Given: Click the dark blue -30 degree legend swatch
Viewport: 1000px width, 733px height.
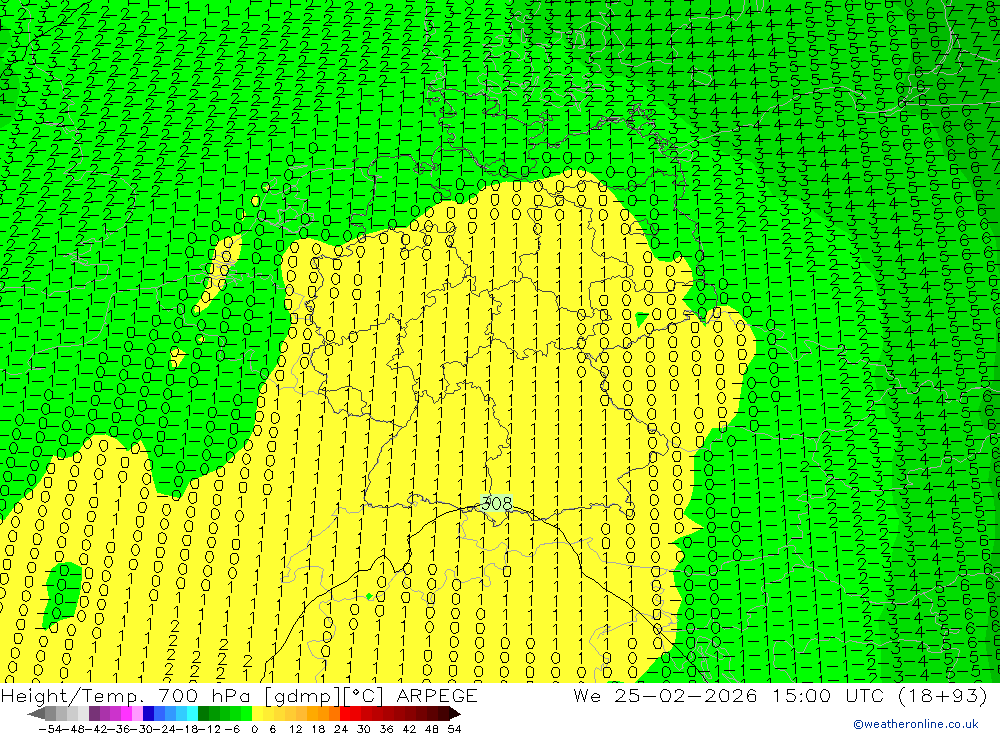Looking at the screenshot, I should tap(149, 714).
